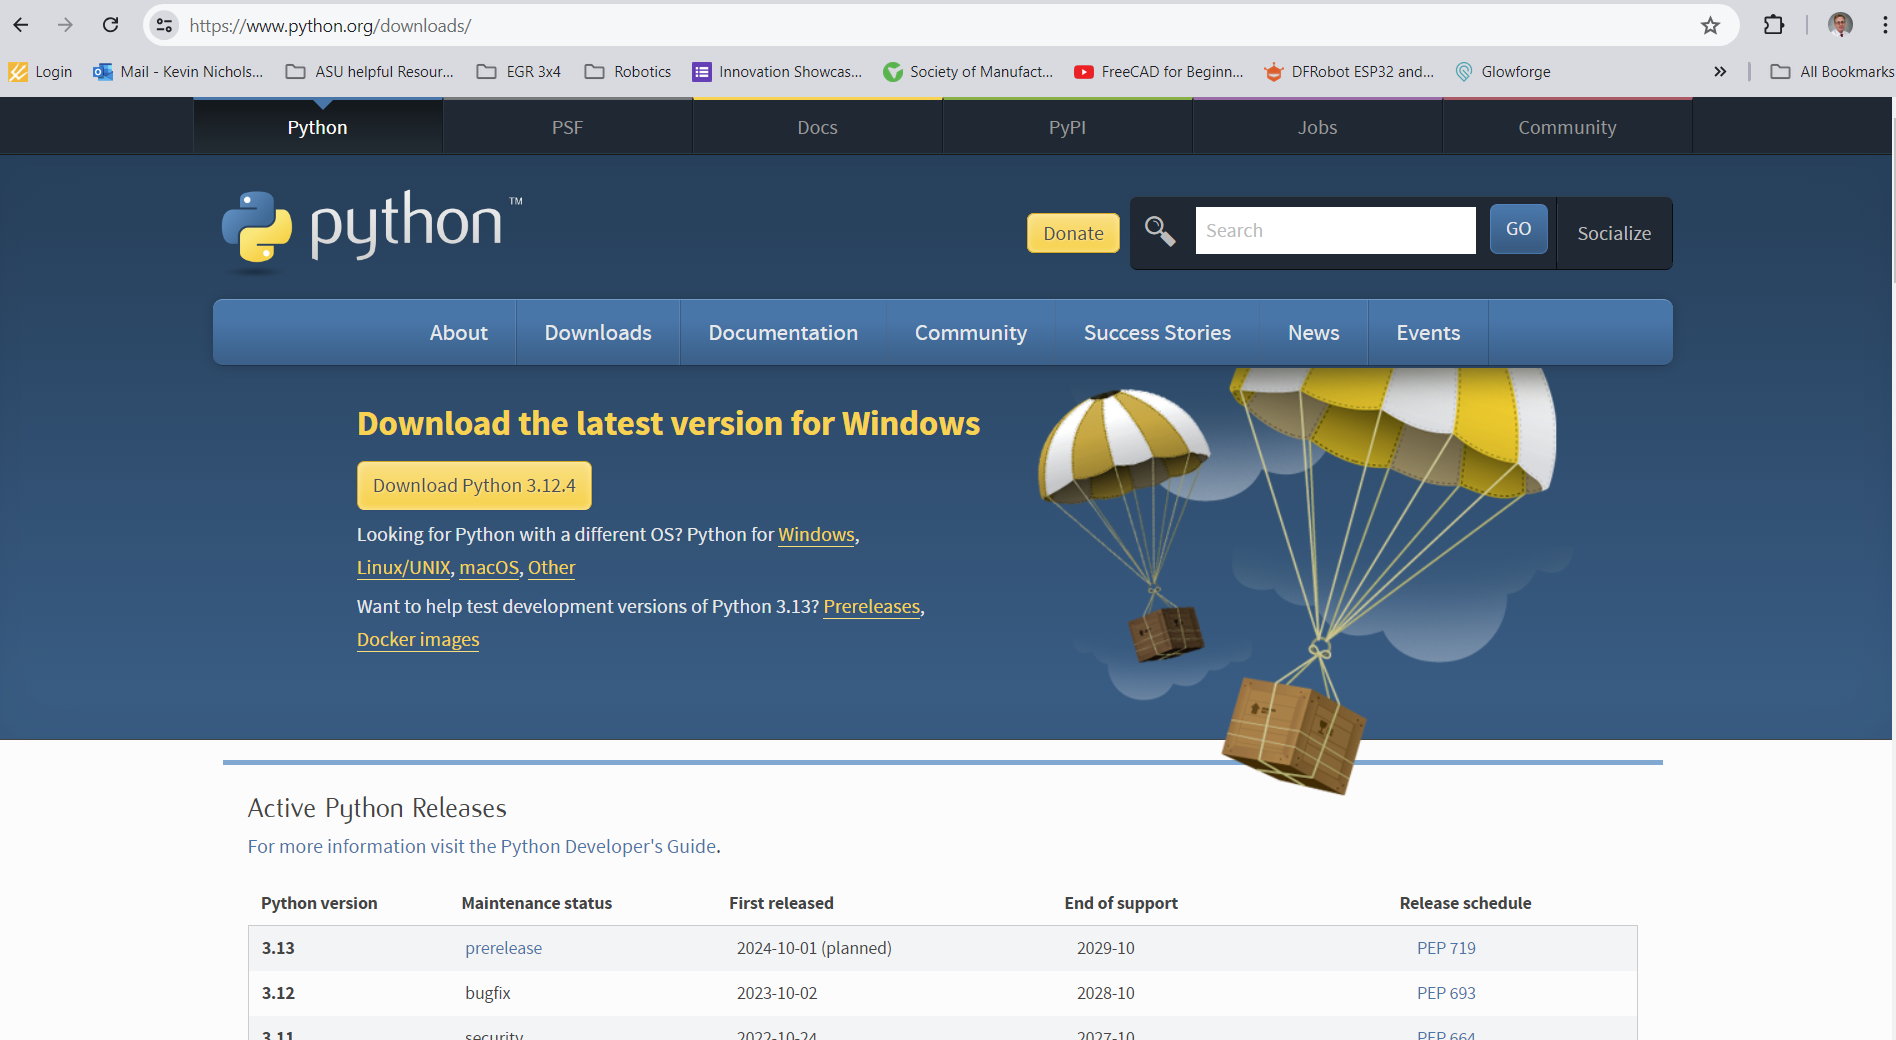Follow the Other OS link
Image resolution: width=1896 pixels, height=1040 pixels.
(x=551, y=567)
